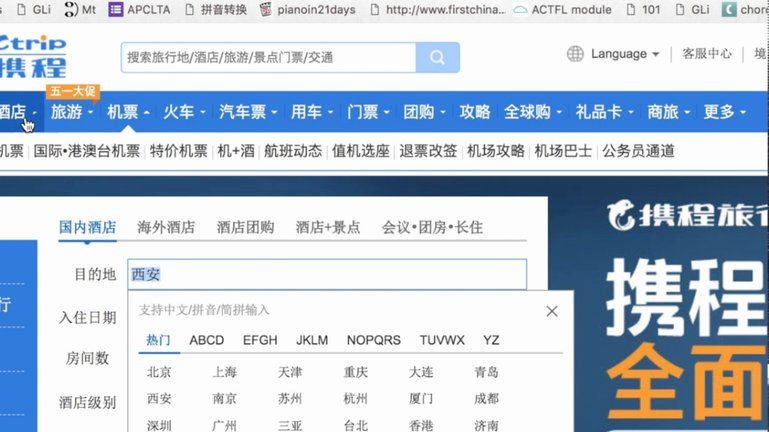This screenshot has height=432, width=769.
Task: Select the YZ city tab
Action: pos(491,340)
